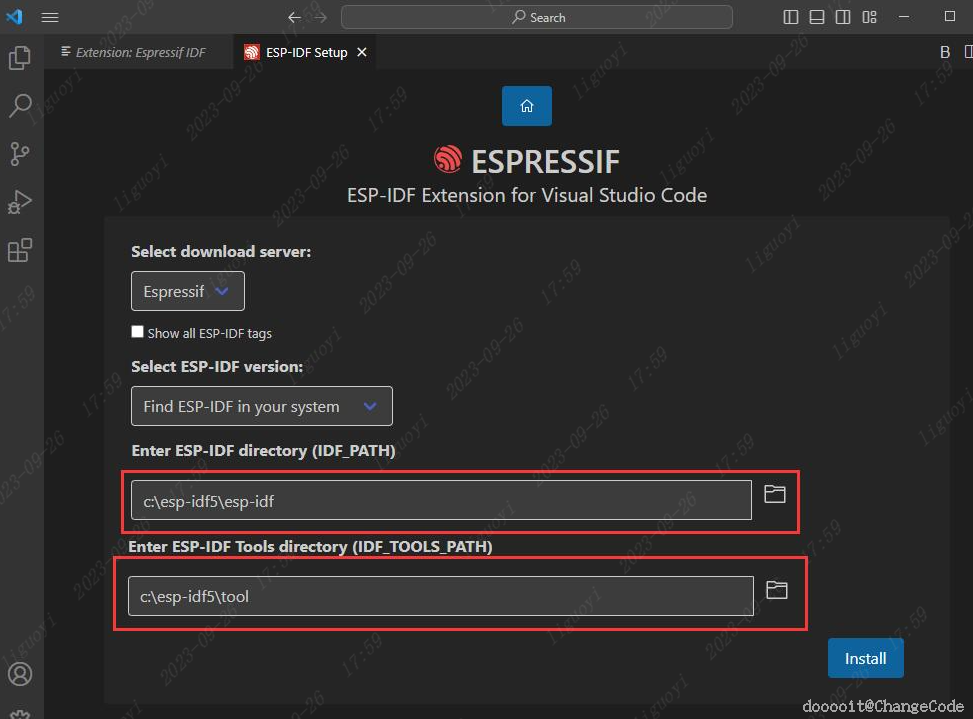Click the ESP-IDF Setup tab's Espressif icon
The image size is (973, 719).
pyautogui.click(x=251, y=52)
